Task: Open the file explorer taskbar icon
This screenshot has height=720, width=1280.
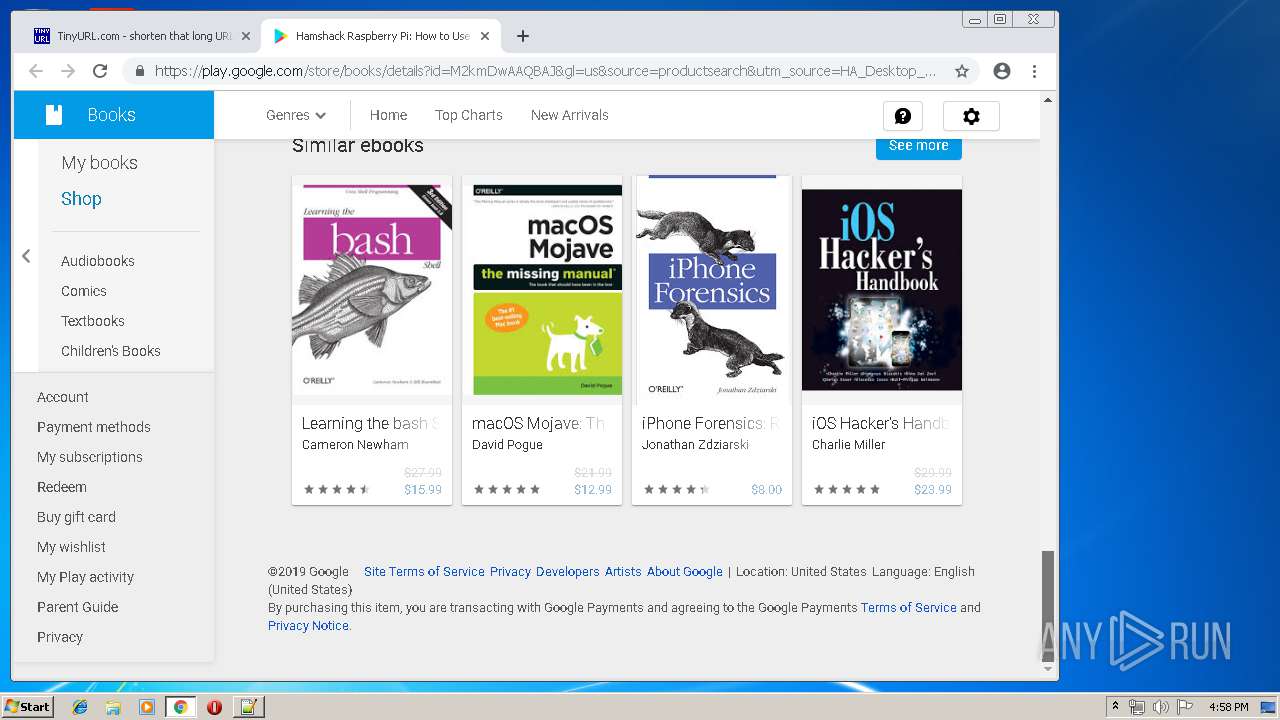Action: click(x=113, y=707)
